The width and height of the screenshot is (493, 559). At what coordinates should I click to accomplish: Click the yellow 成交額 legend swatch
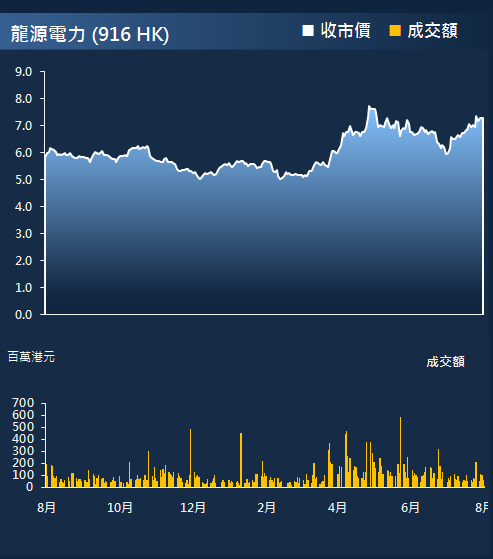click(395, 31)
